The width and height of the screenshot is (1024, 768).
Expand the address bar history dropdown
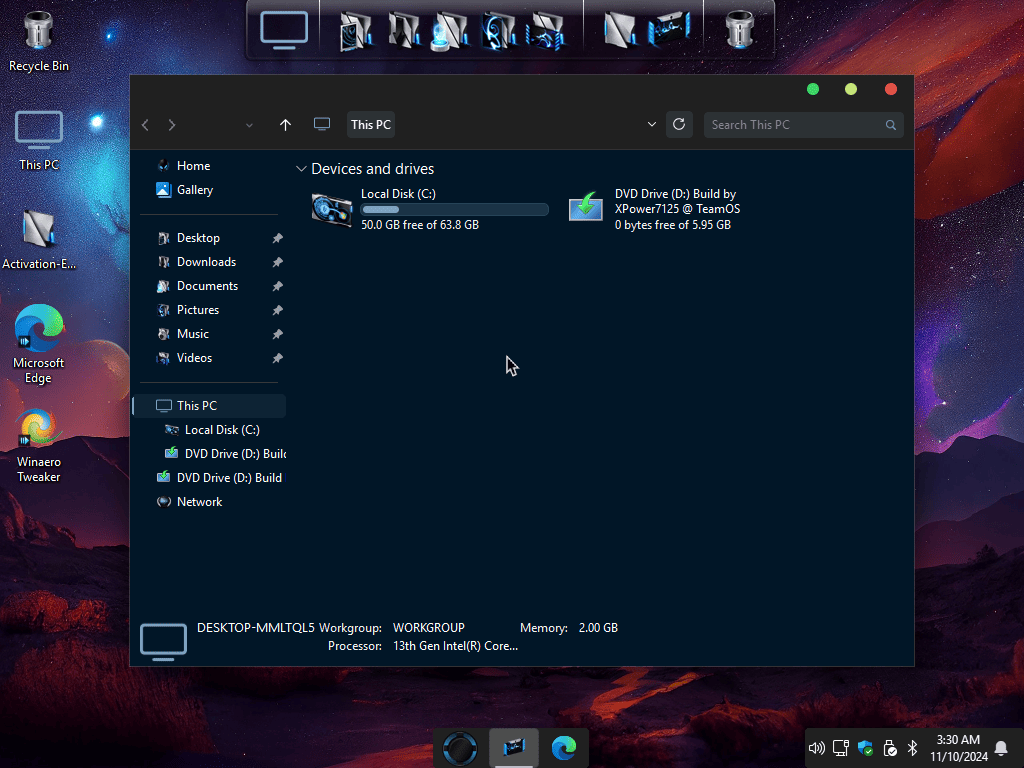tap(652, 124)
